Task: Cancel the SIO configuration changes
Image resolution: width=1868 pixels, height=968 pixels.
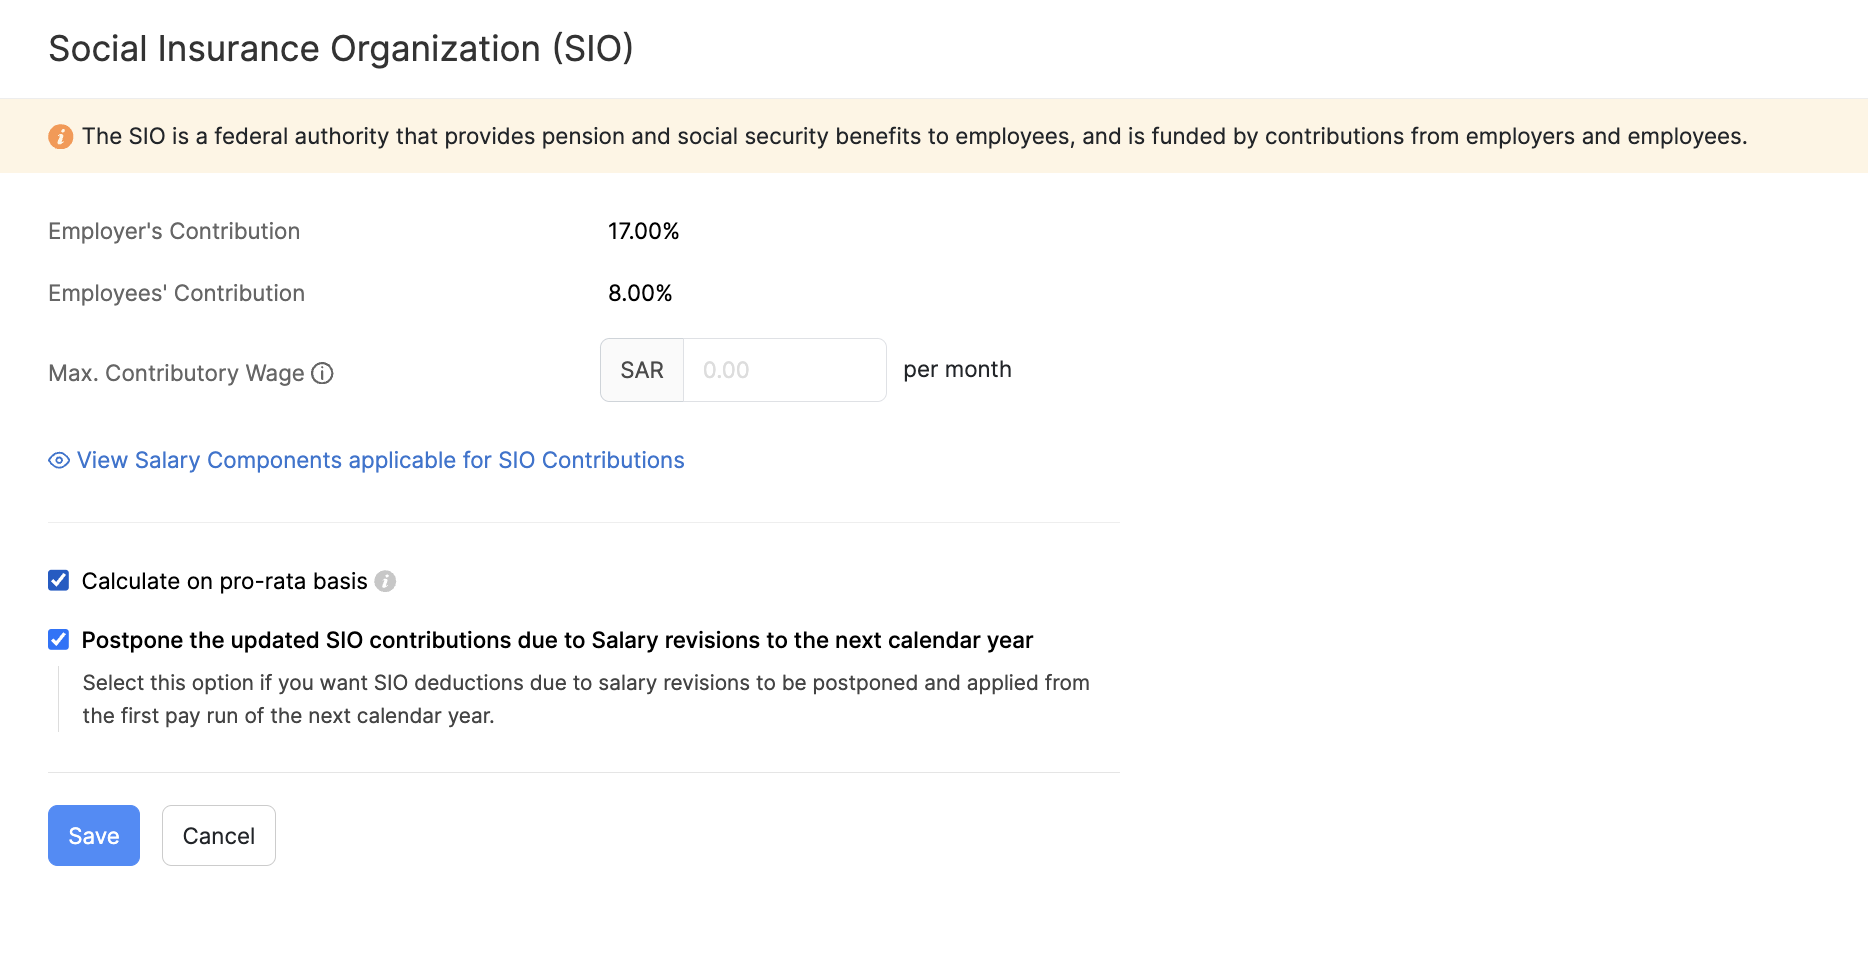Action: 219,836
